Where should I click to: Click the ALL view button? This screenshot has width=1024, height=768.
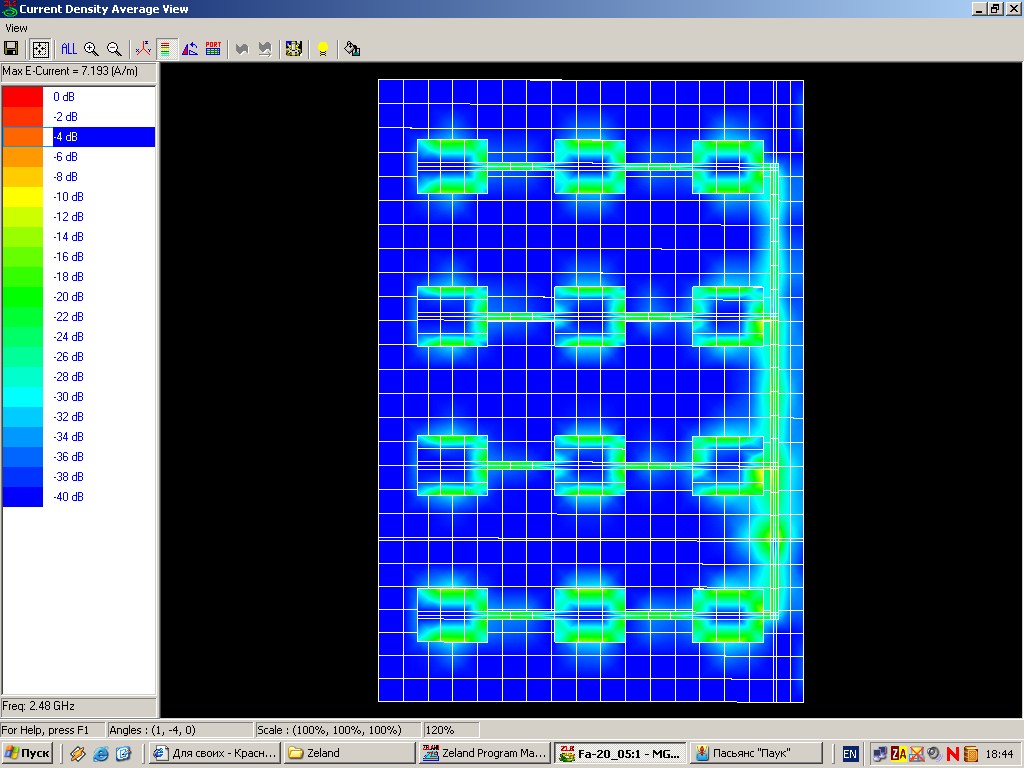[68, 48]
